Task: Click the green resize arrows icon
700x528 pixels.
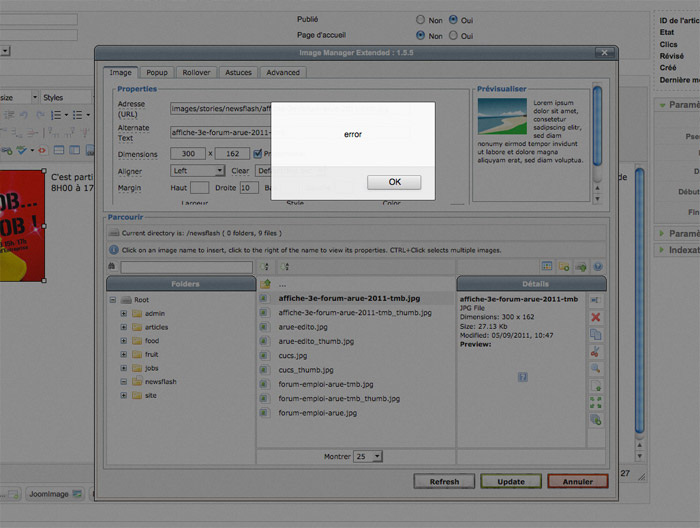Action: [x=596, y=402]
